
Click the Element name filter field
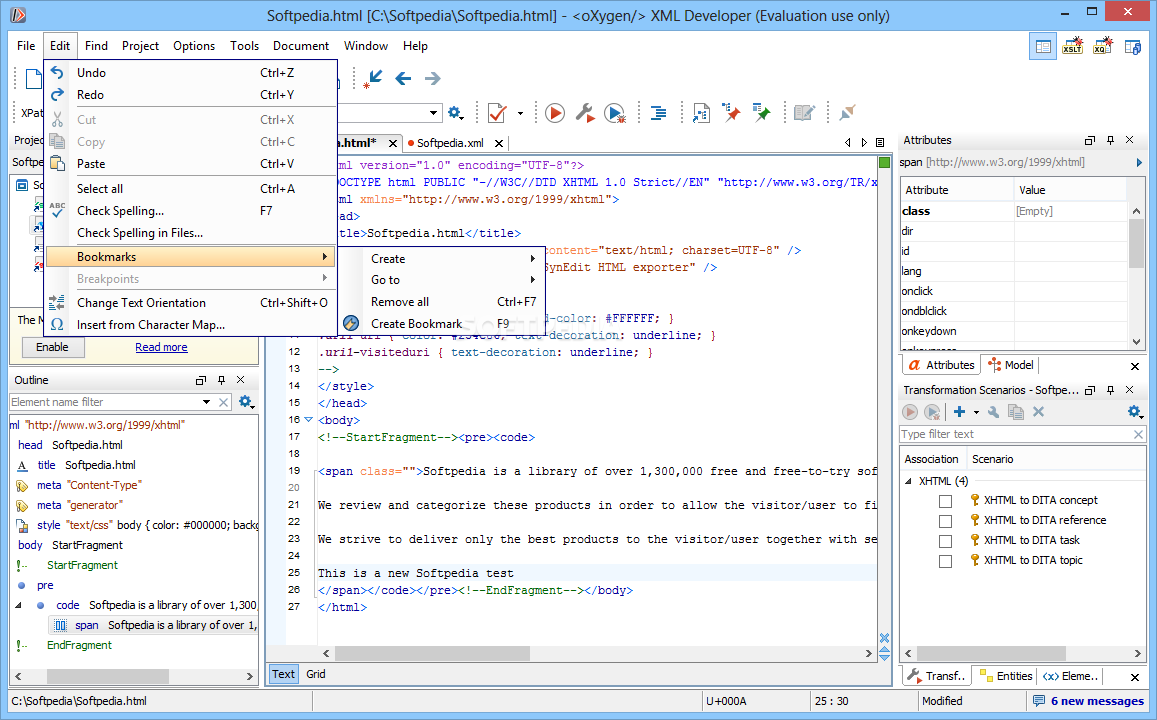pos(105,402)
